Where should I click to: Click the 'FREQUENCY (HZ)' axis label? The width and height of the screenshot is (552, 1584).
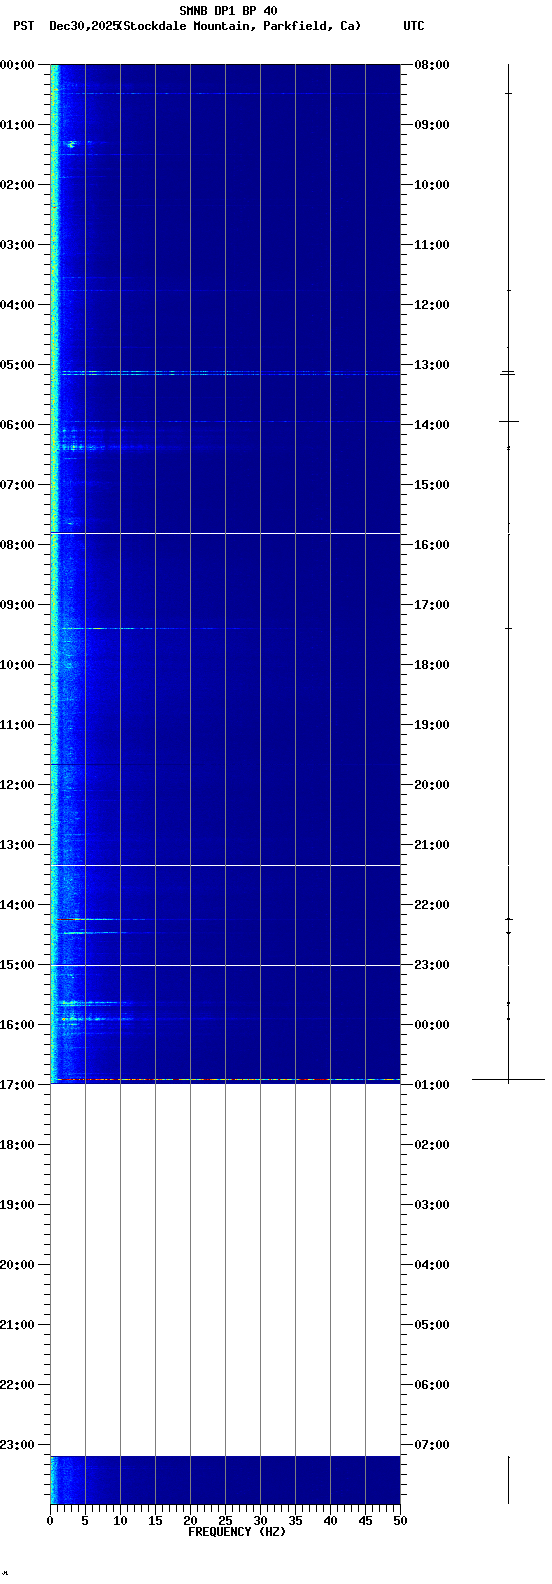(x=237, y=1532)
